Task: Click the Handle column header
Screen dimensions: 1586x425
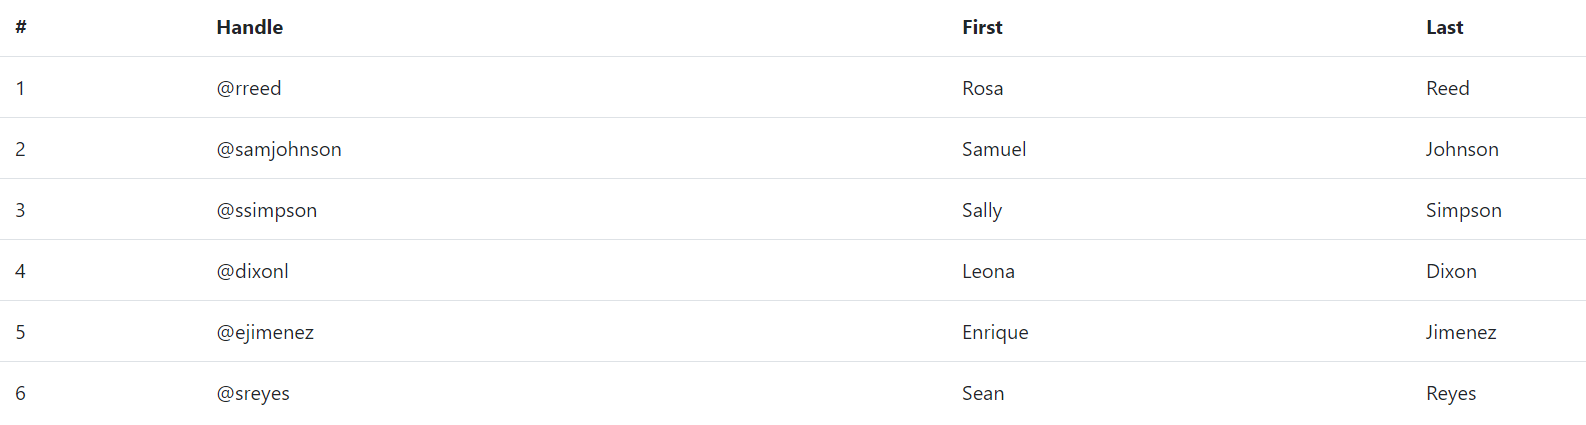Action: (249, 28)
